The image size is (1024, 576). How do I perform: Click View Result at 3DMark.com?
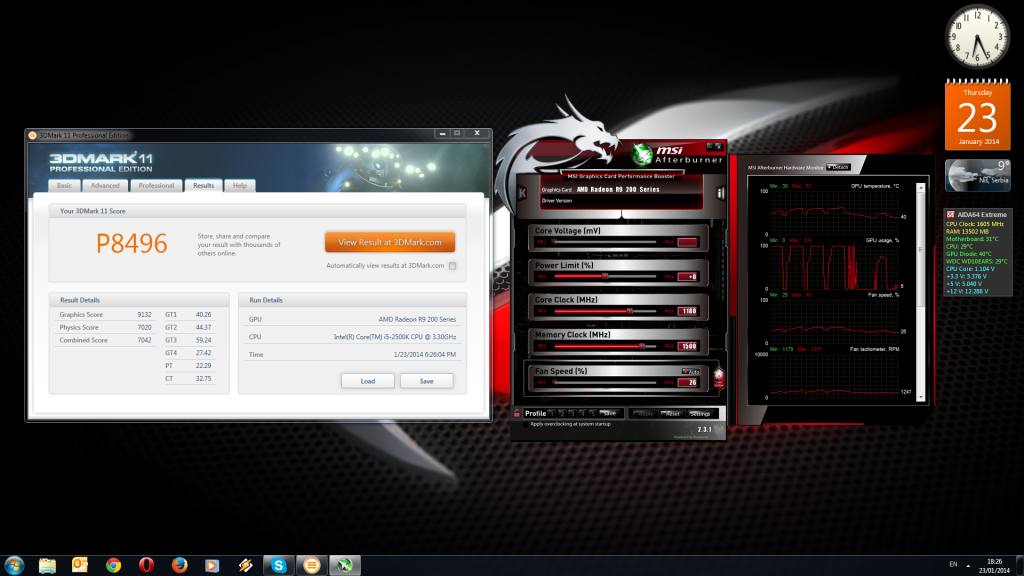pos(390,242)
